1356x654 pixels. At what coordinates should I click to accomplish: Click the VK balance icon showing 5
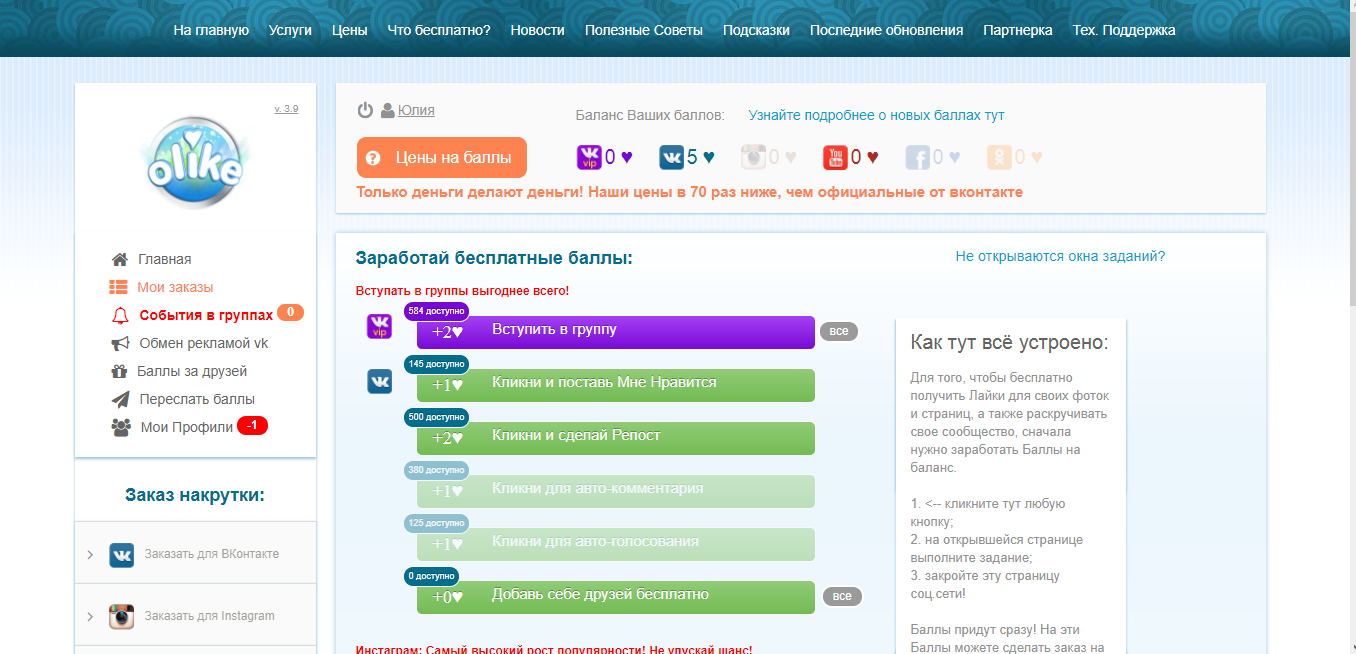(671, 157)
